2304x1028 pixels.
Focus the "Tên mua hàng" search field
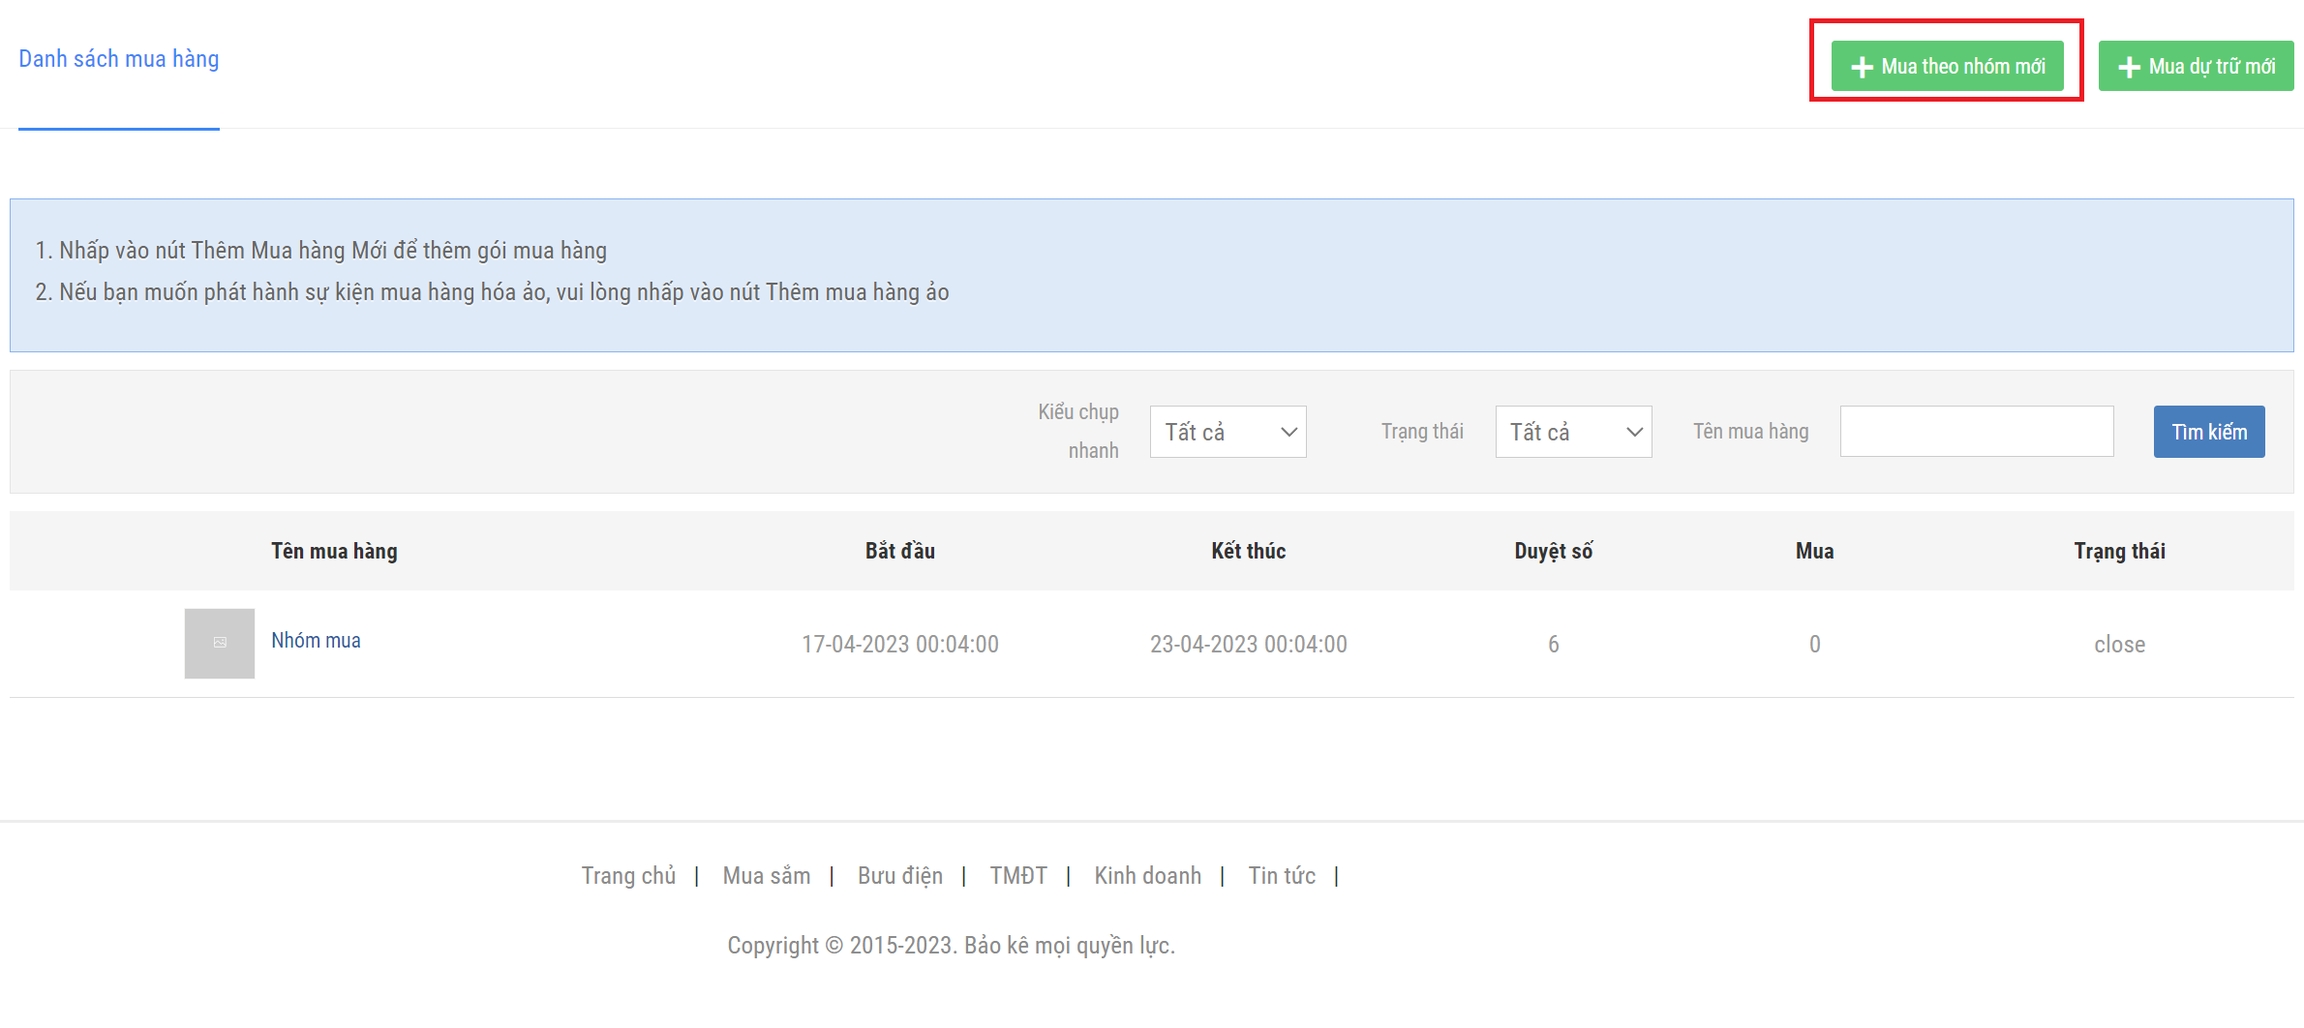click(x=1976, y=432)
